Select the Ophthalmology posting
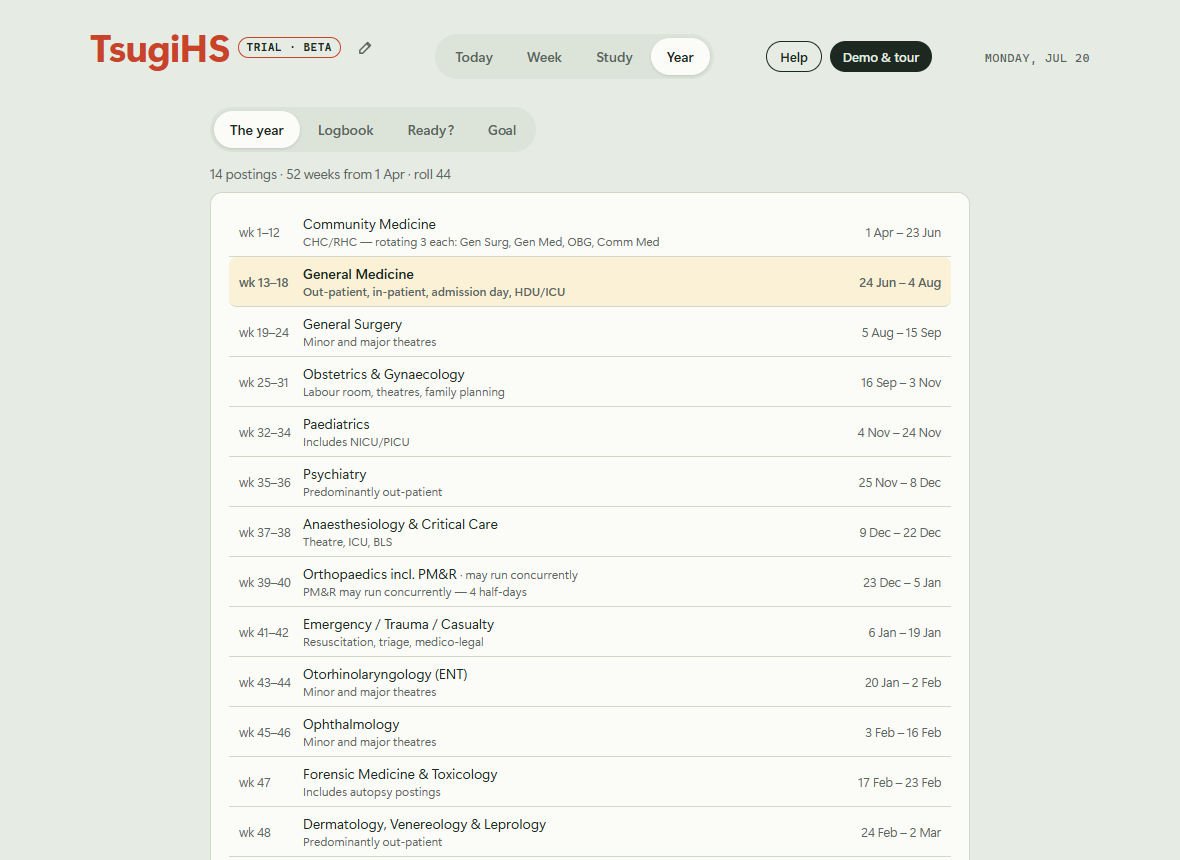The height and width of the screenshot is (860, 1180). click(x=590, y=733)
